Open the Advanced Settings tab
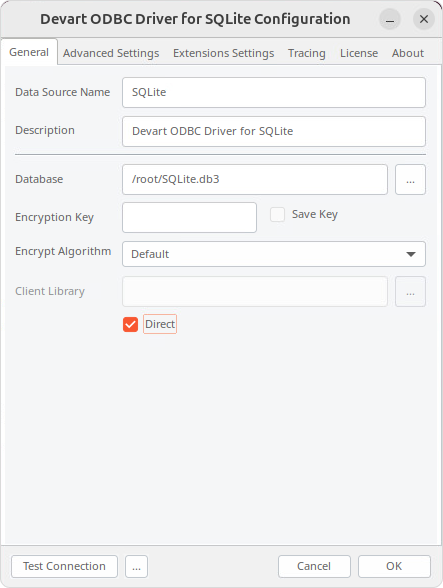The width and height of the screenshot is (443, 588). [x=111, y=53]
